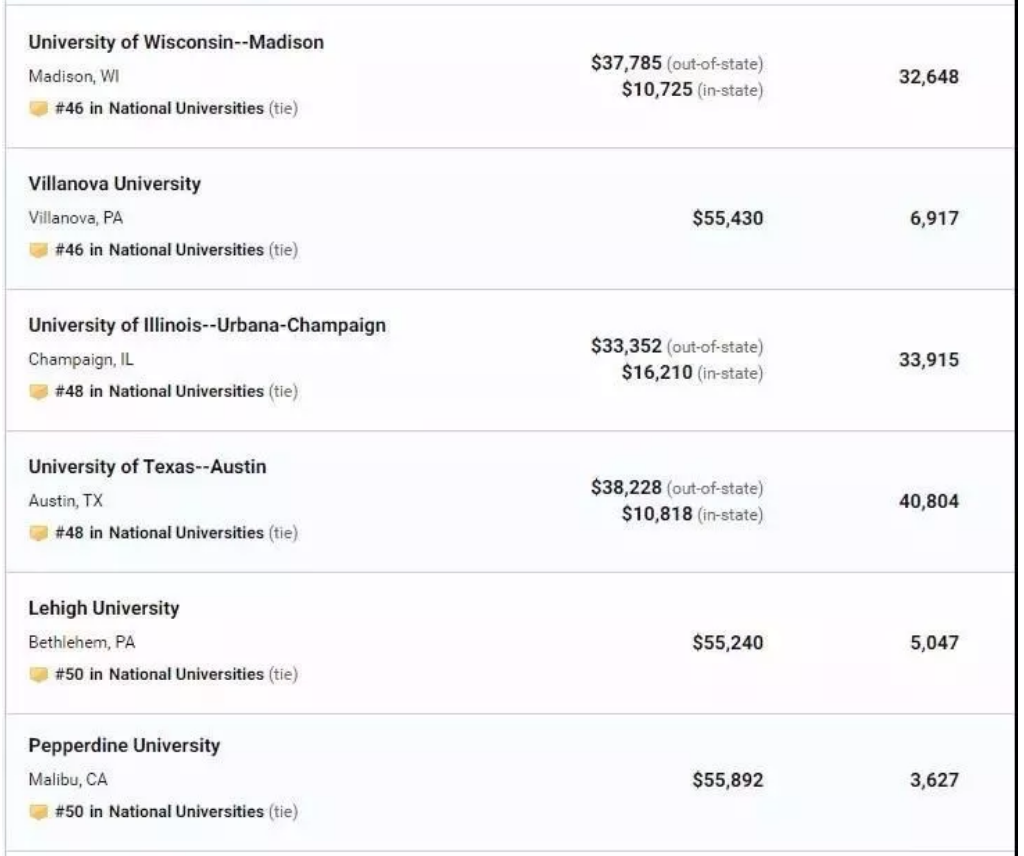This screenshot has height=856, width=1024.
Task: Click Wisconsin's $37,785 out-of-state tuition
Action: point(626,64)
